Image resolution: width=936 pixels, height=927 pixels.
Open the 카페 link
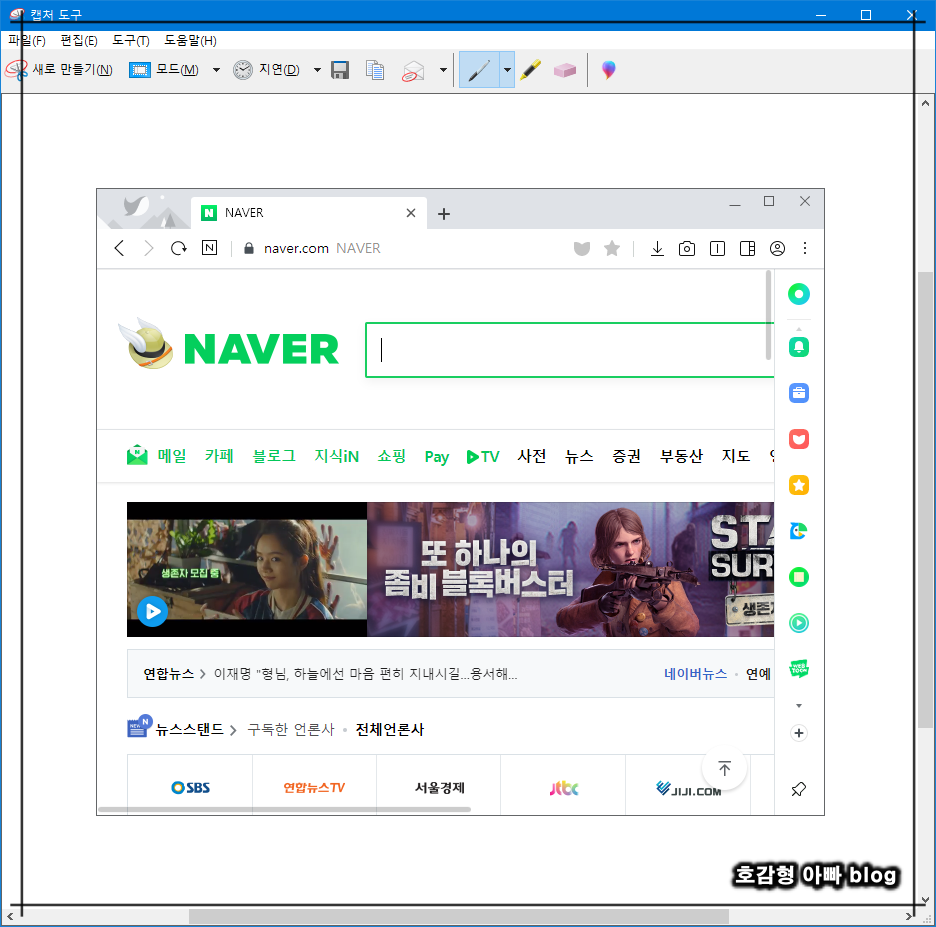tap(218, 456)
